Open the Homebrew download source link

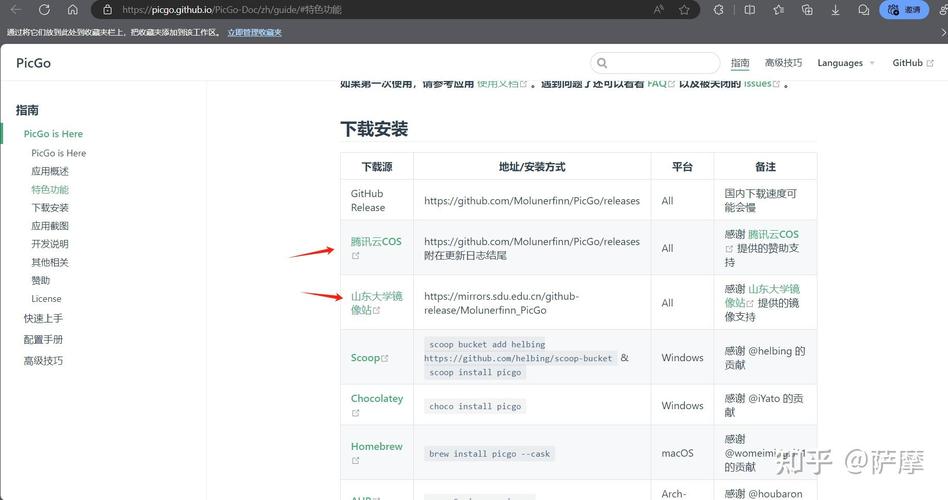377,446
